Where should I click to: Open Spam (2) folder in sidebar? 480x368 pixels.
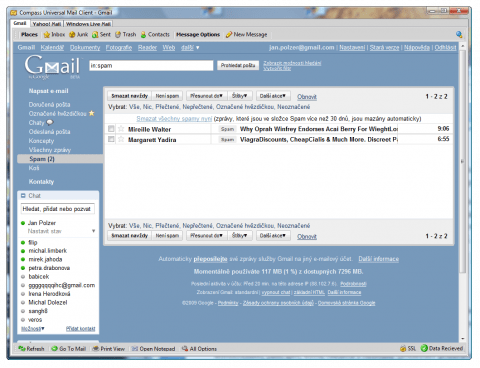coord(42,159)
